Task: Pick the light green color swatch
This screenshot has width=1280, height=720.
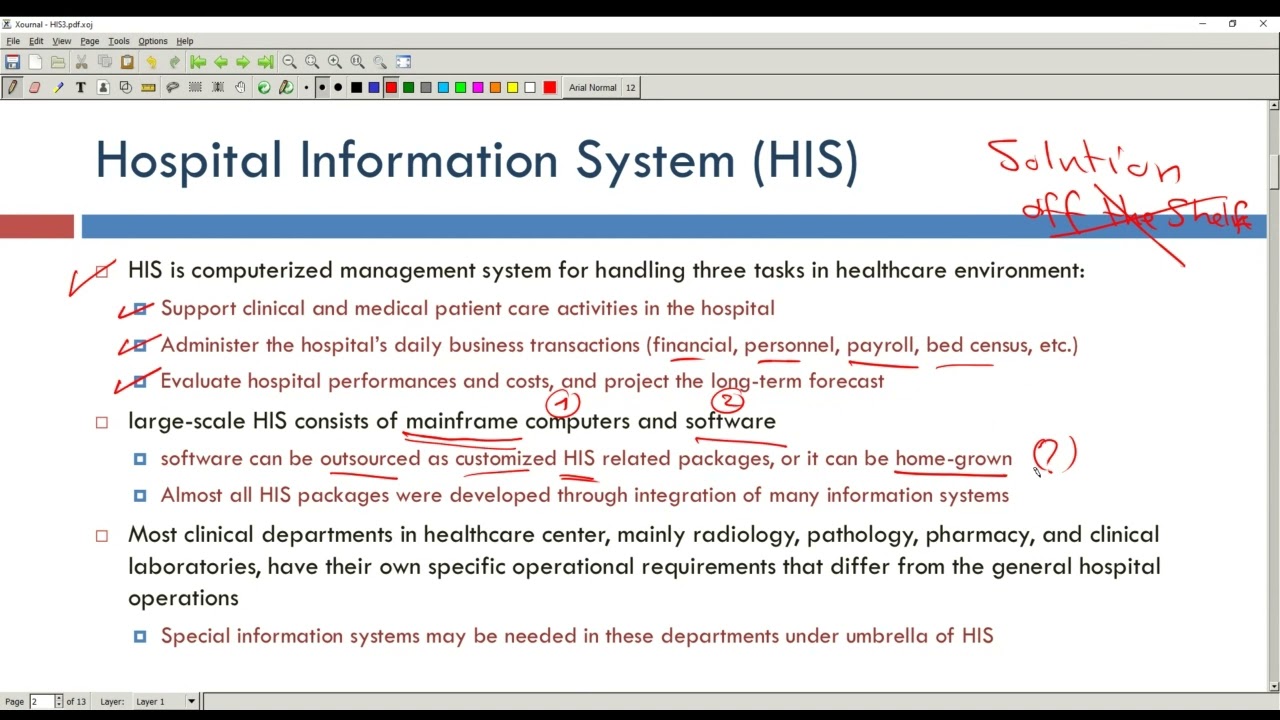Action: coord(460,88)
